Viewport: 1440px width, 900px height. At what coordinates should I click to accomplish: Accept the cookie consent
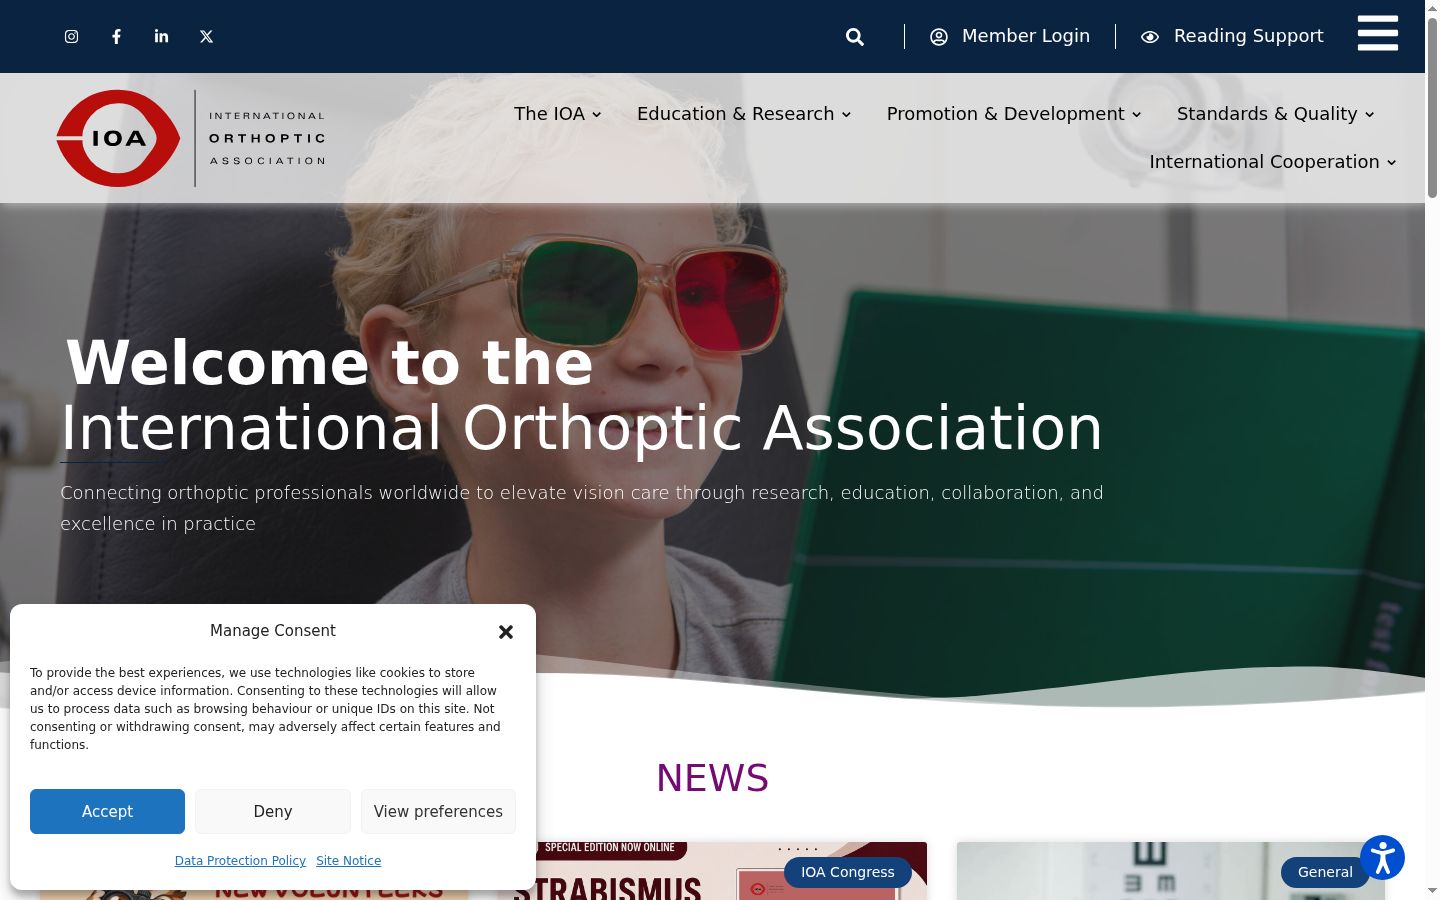click(x=107, y=811)
